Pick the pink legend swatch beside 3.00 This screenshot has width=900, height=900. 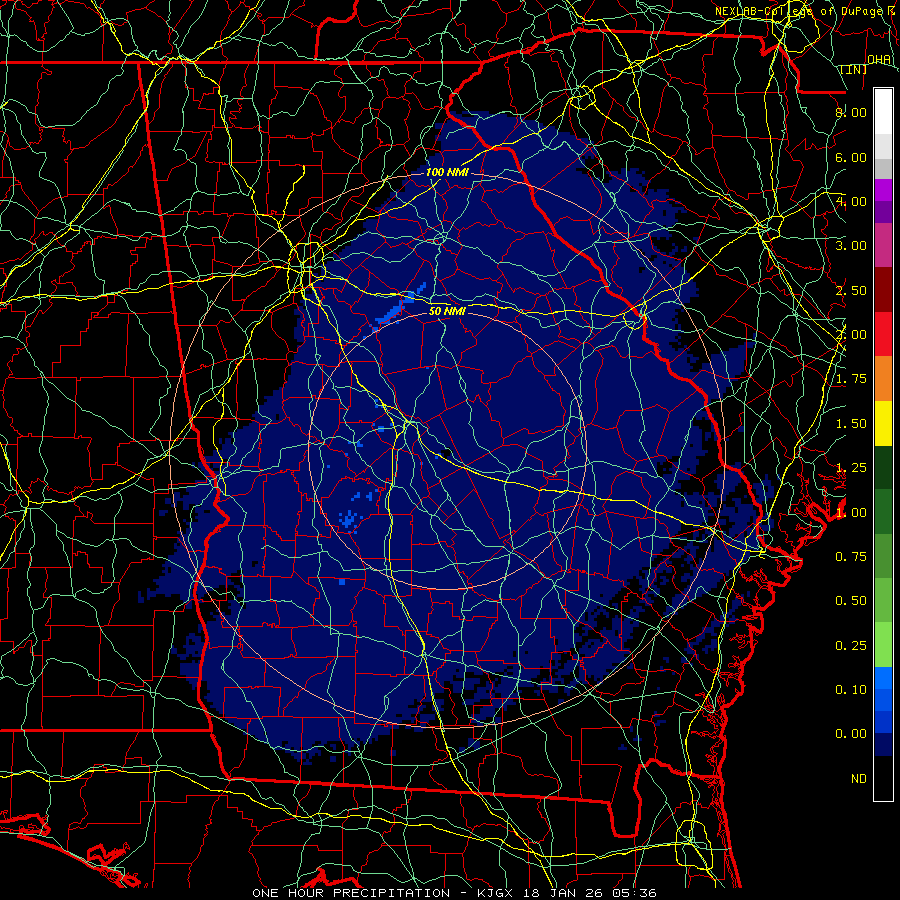pos(883,245)
